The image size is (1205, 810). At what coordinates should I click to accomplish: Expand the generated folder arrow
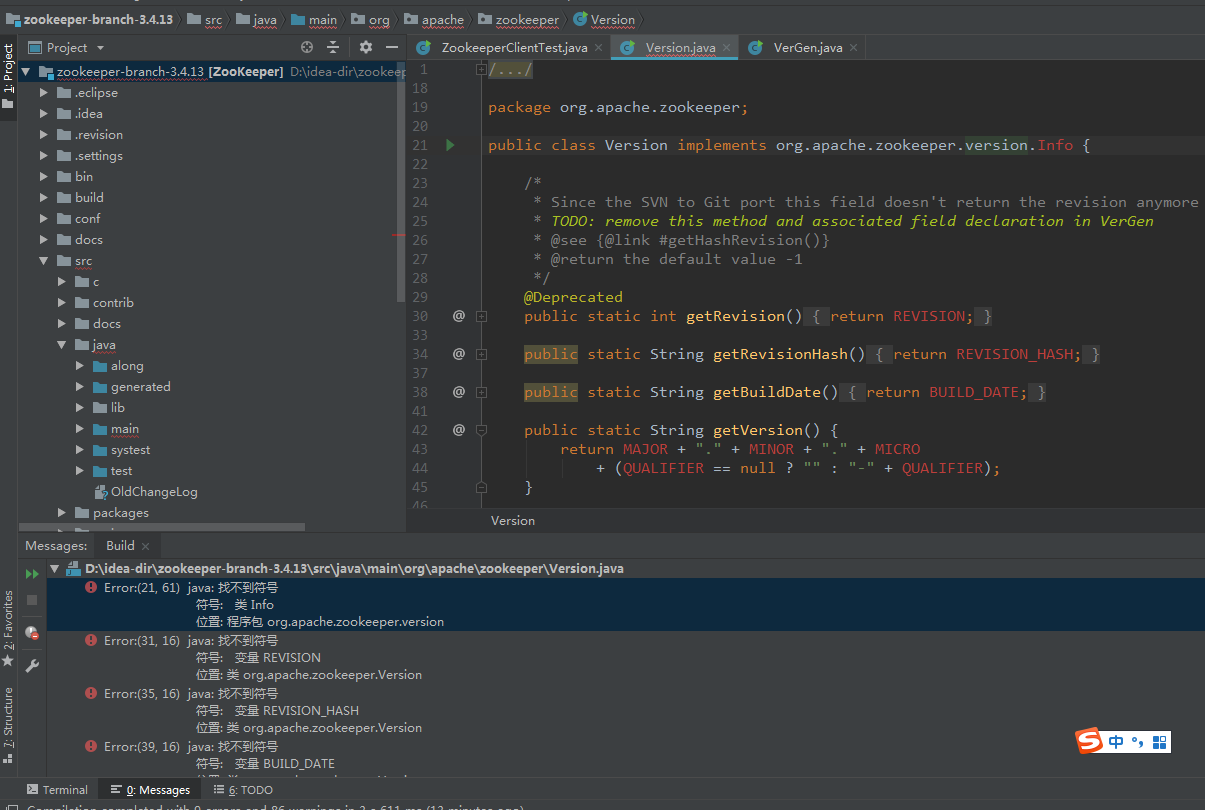point(81,387)
